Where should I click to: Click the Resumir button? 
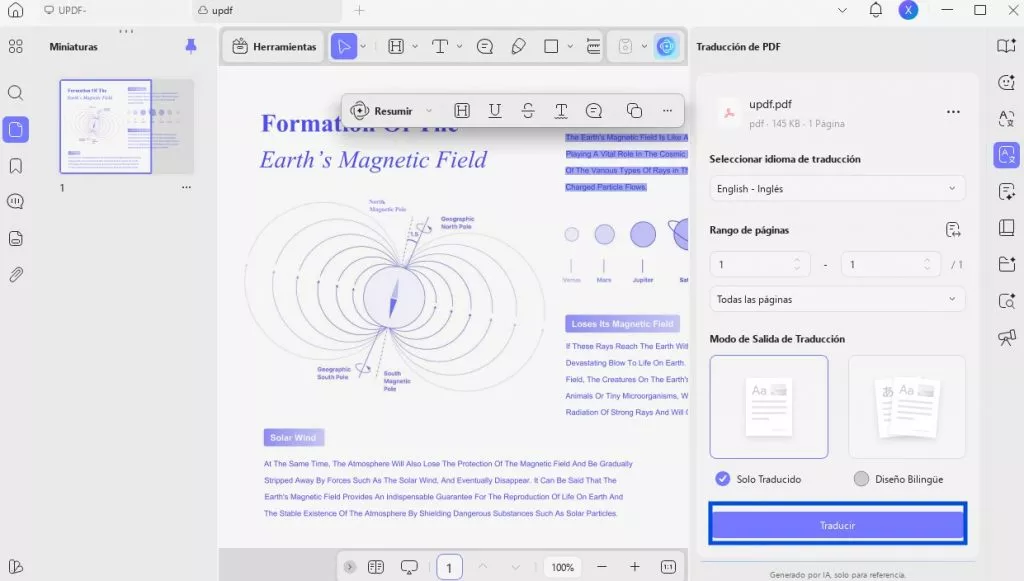[x=382, y=111]
